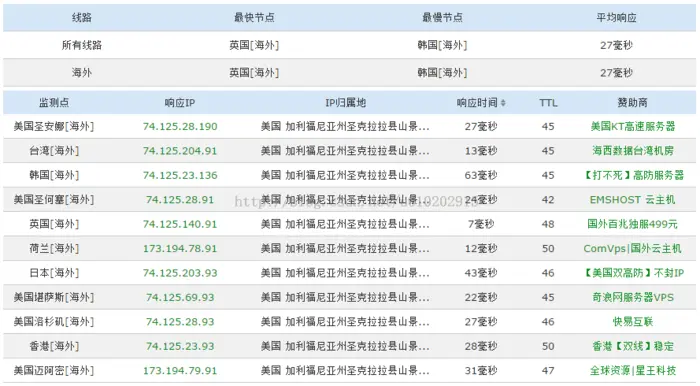Screen dimensions: 700x386
Task: Open sponsor link EMSHOST 云主机
Action: coord(633,200)
